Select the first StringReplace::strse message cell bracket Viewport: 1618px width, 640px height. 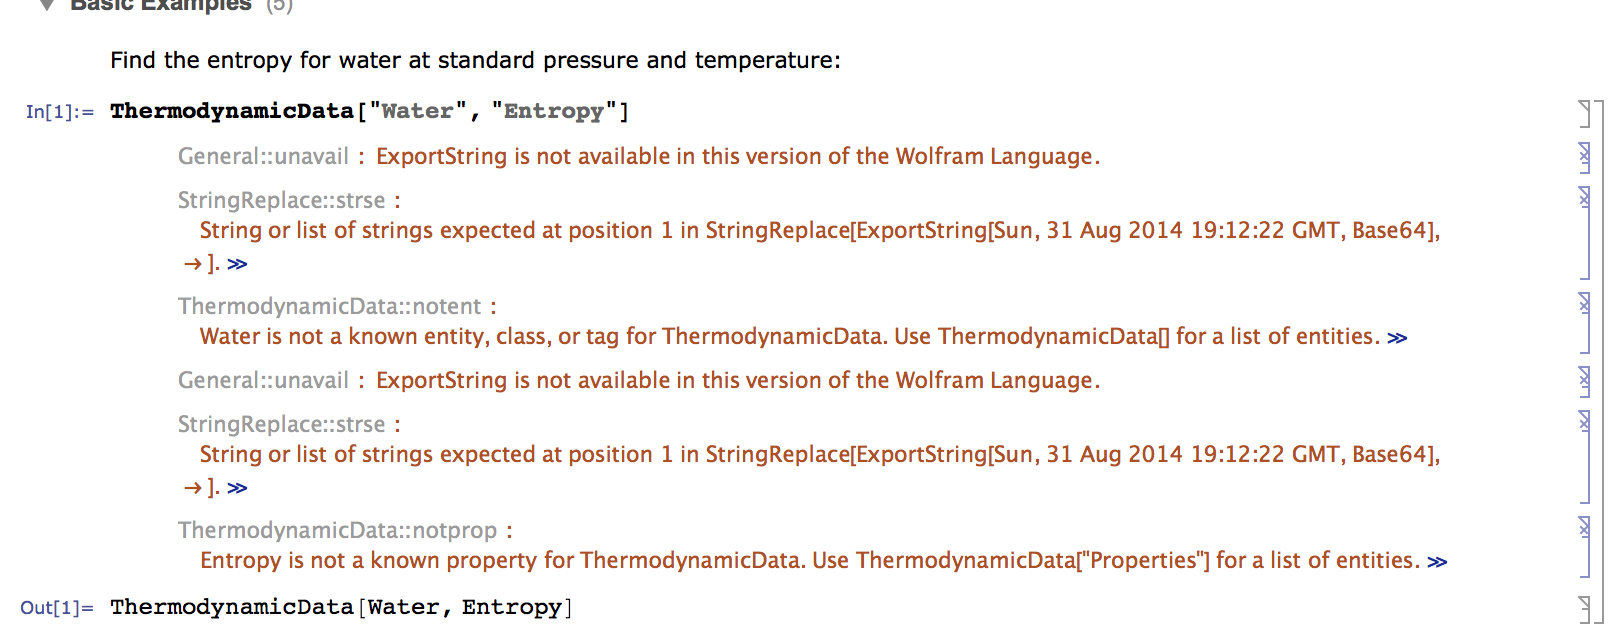click(1584, 232)
